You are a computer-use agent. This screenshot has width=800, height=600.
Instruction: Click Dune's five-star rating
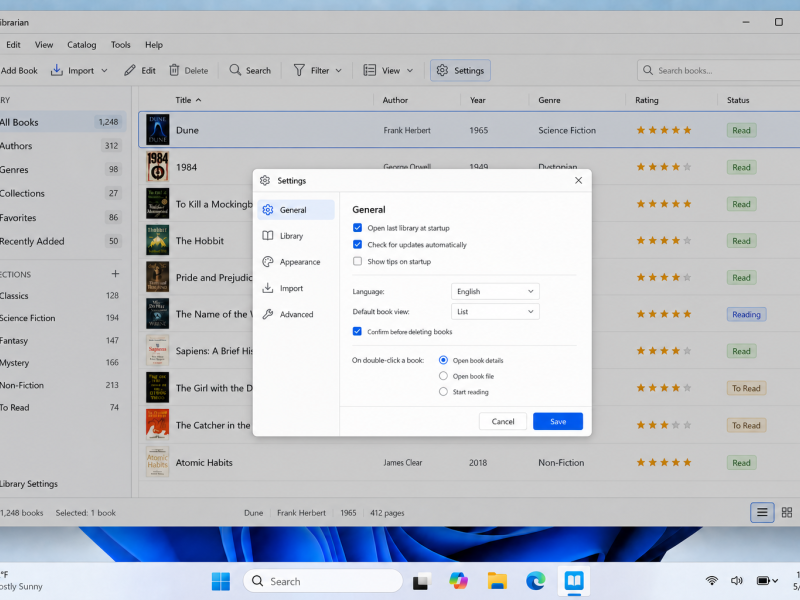(664, 130)
